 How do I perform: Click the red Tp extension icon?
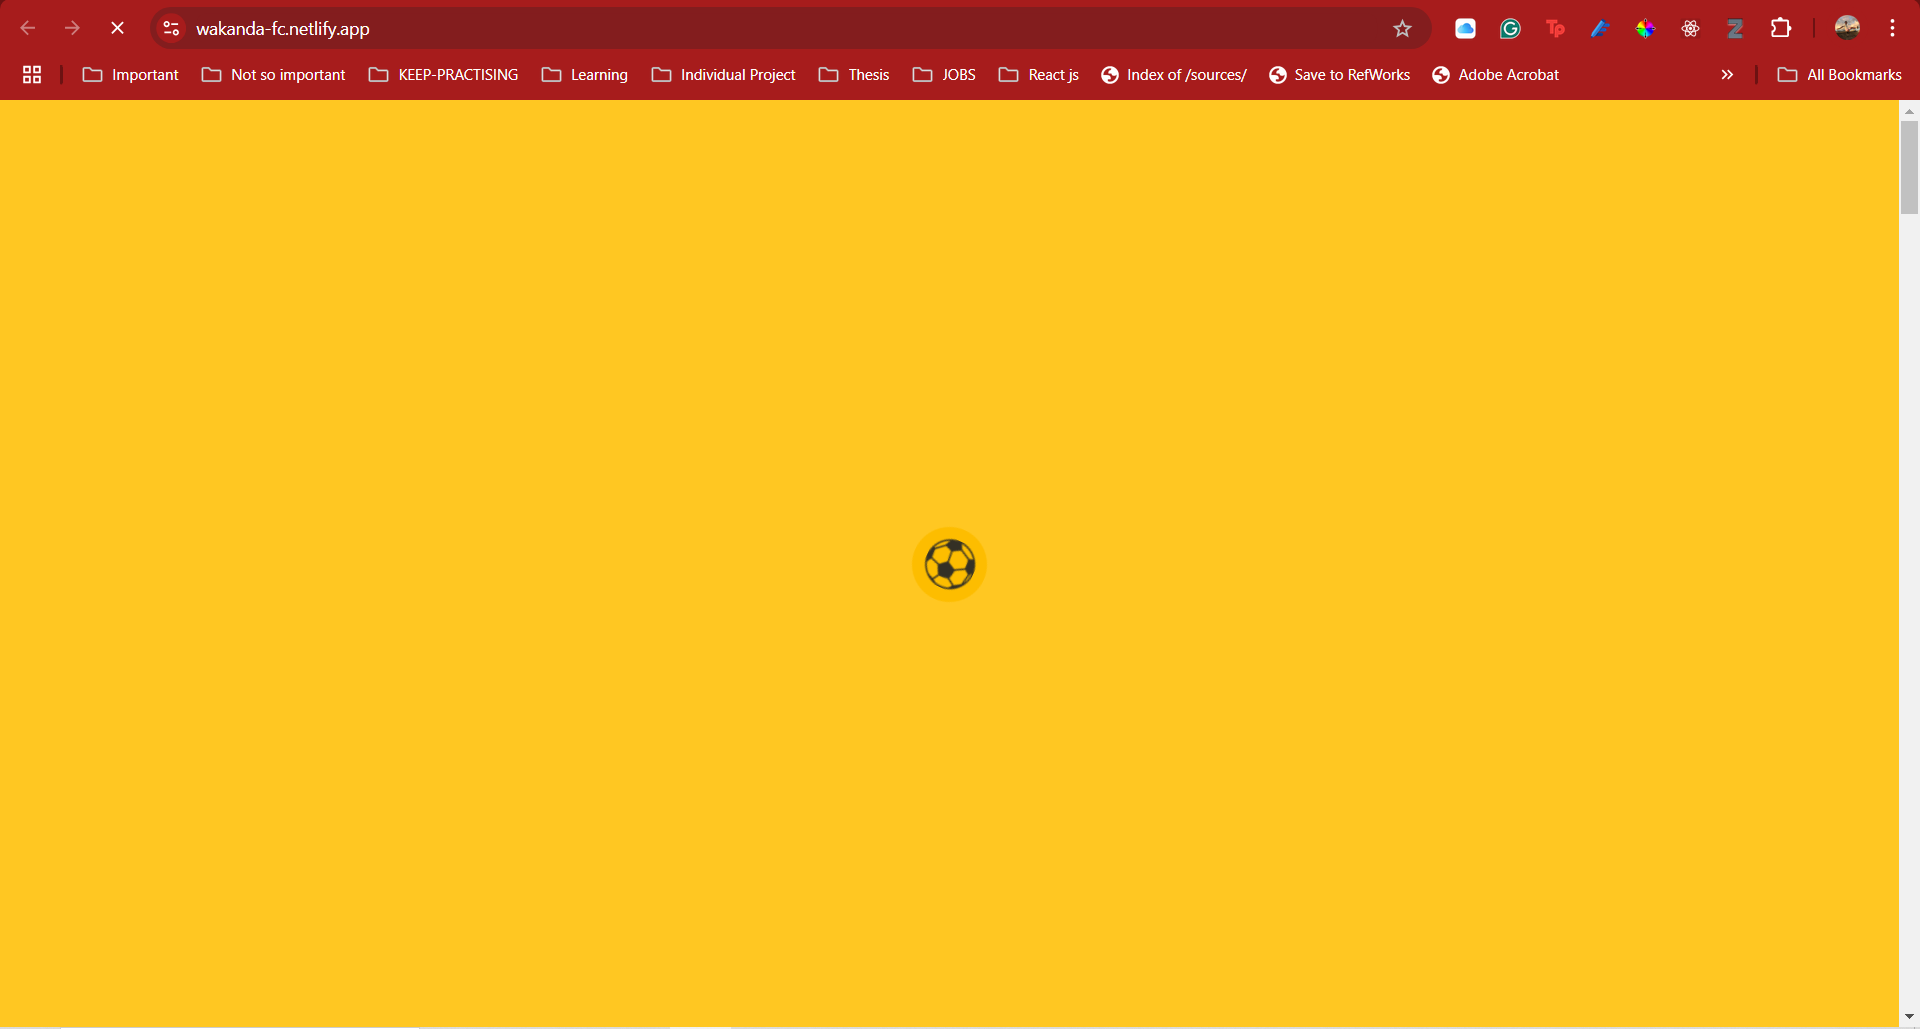pyautogui.click(x=1555, y=29)
